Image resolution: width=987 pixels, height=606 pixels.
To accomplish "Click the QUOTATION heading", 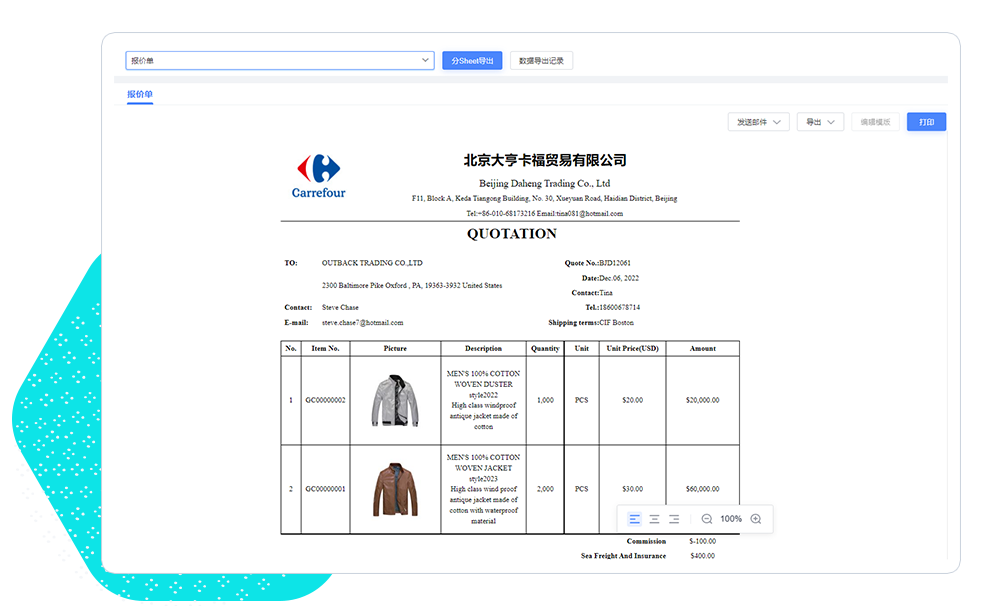I will coord(512,234).
